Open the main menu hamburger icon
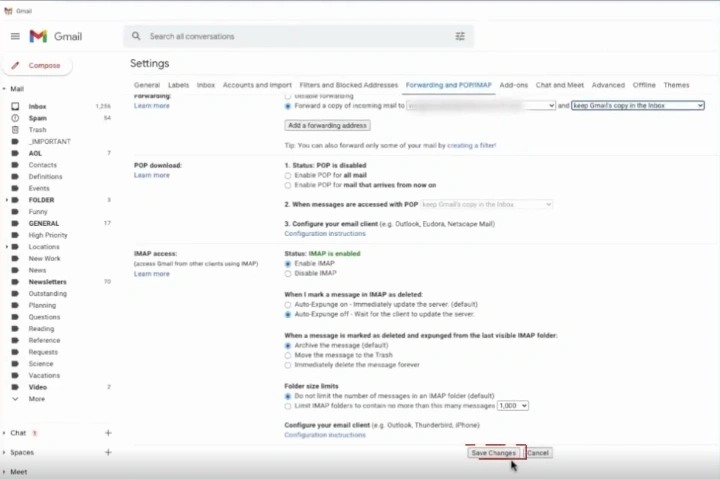Image resolution: width=720 pixels, height=479 pixels. pyautogui.click(x=15, y=36)
